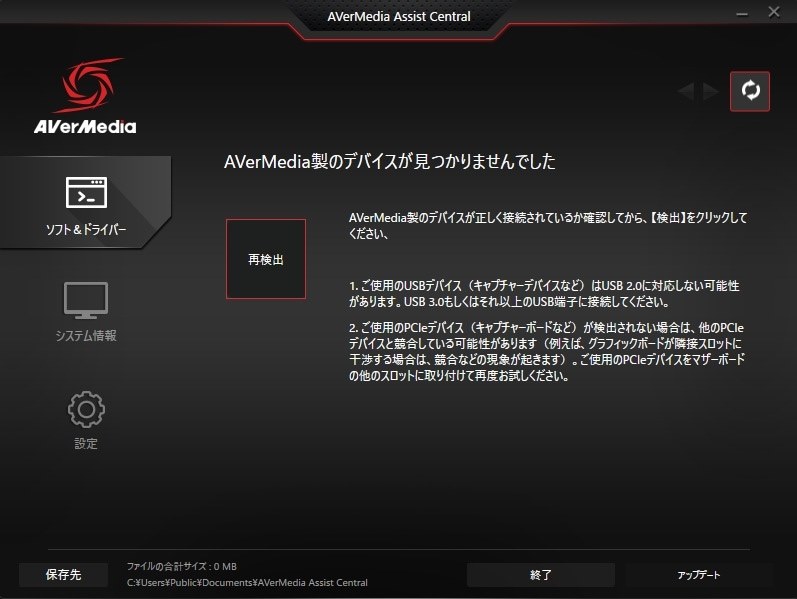The height and width of the screenshot is (599, 797).
Task: Click the 再検出 button
Action: (x=266, y=259)
